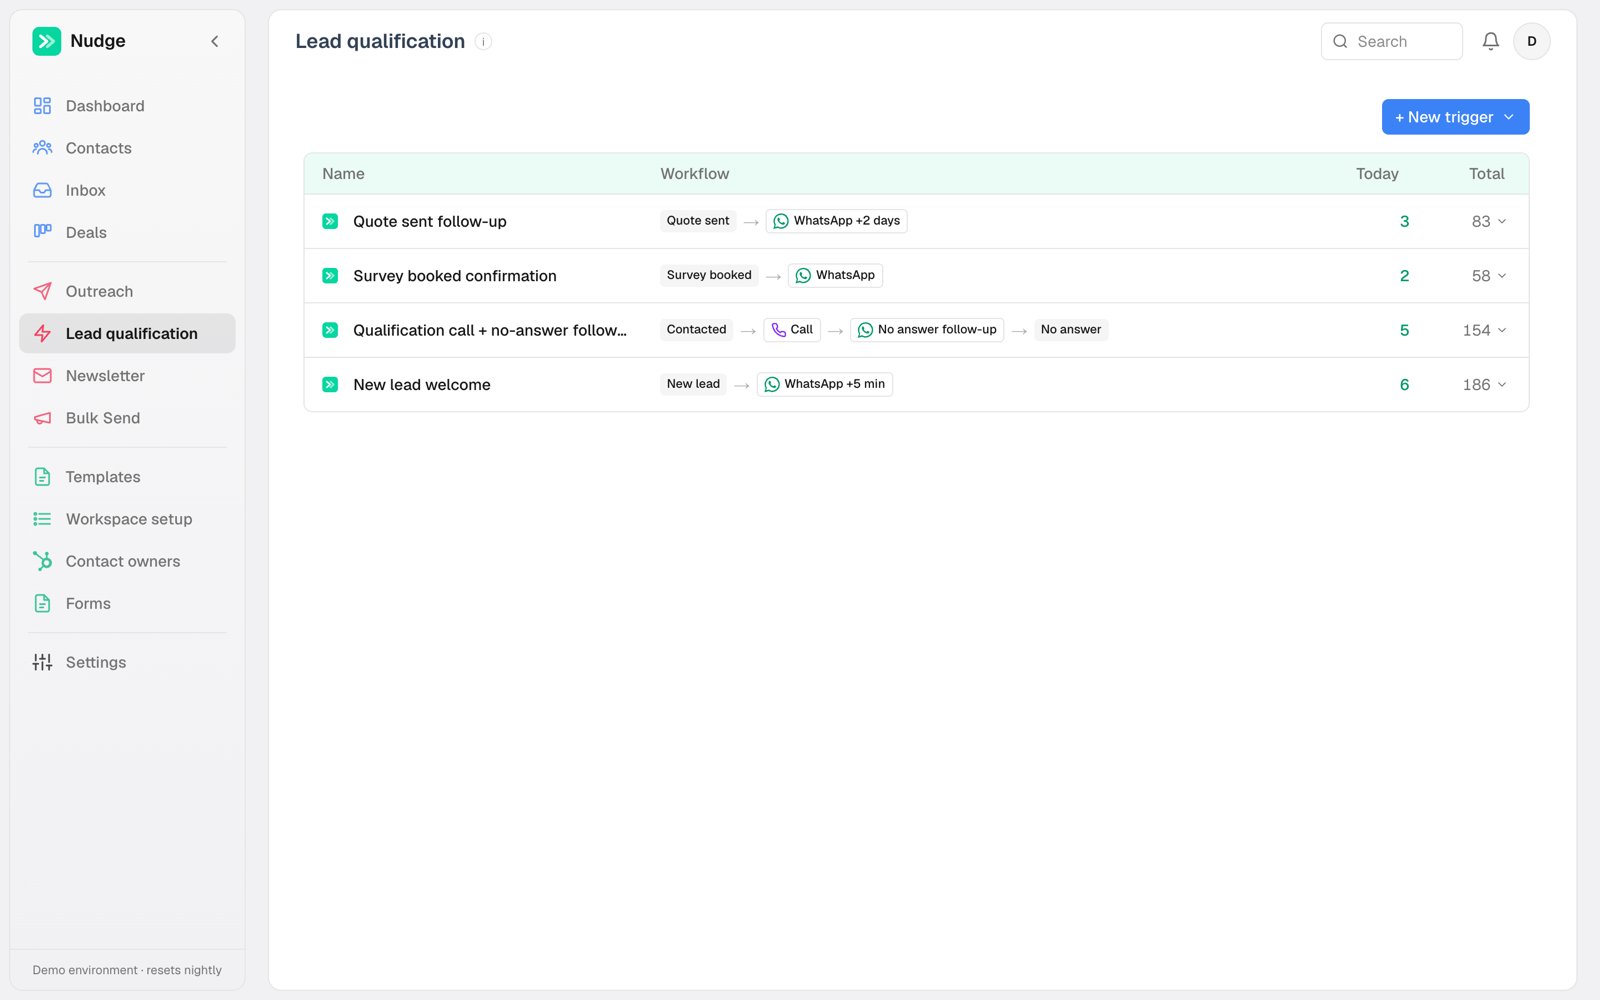Expand the total 58 chevron
The width and height of the screenshot is (1600, 1000).
[1502, 276]
